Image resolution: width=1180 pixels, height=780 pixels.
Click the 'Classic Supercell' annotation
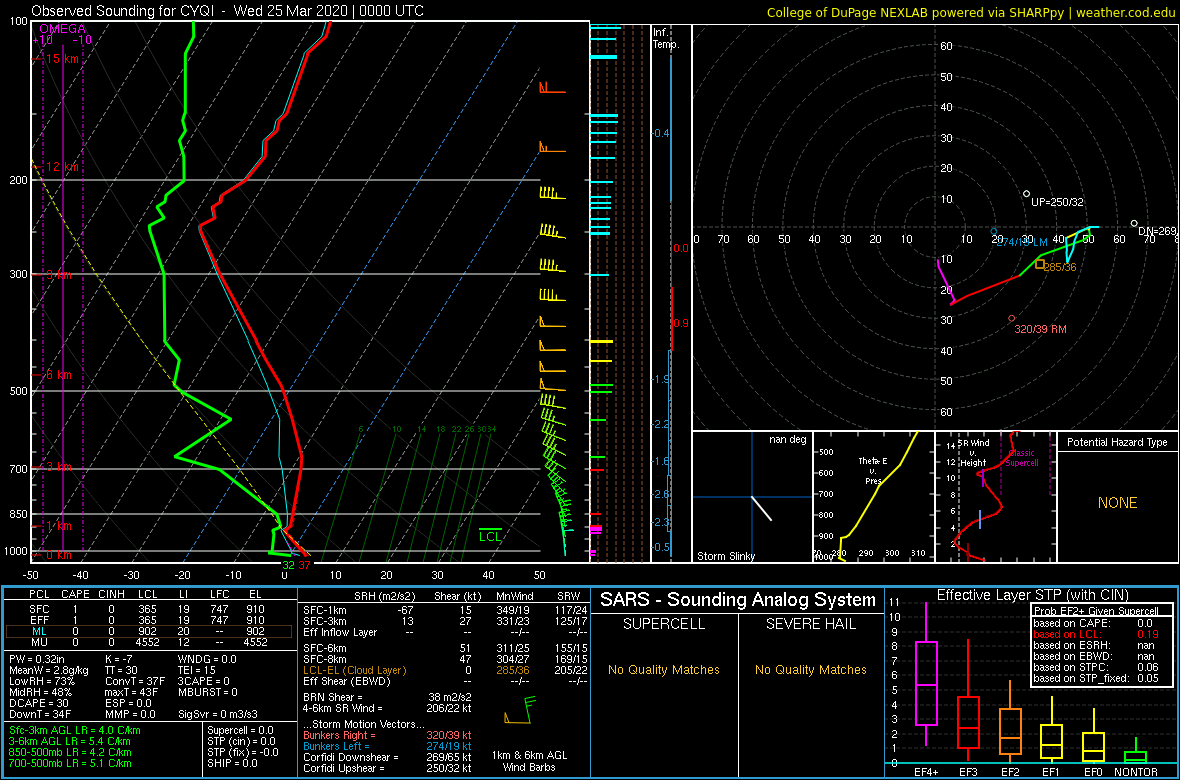point(1022,458)
